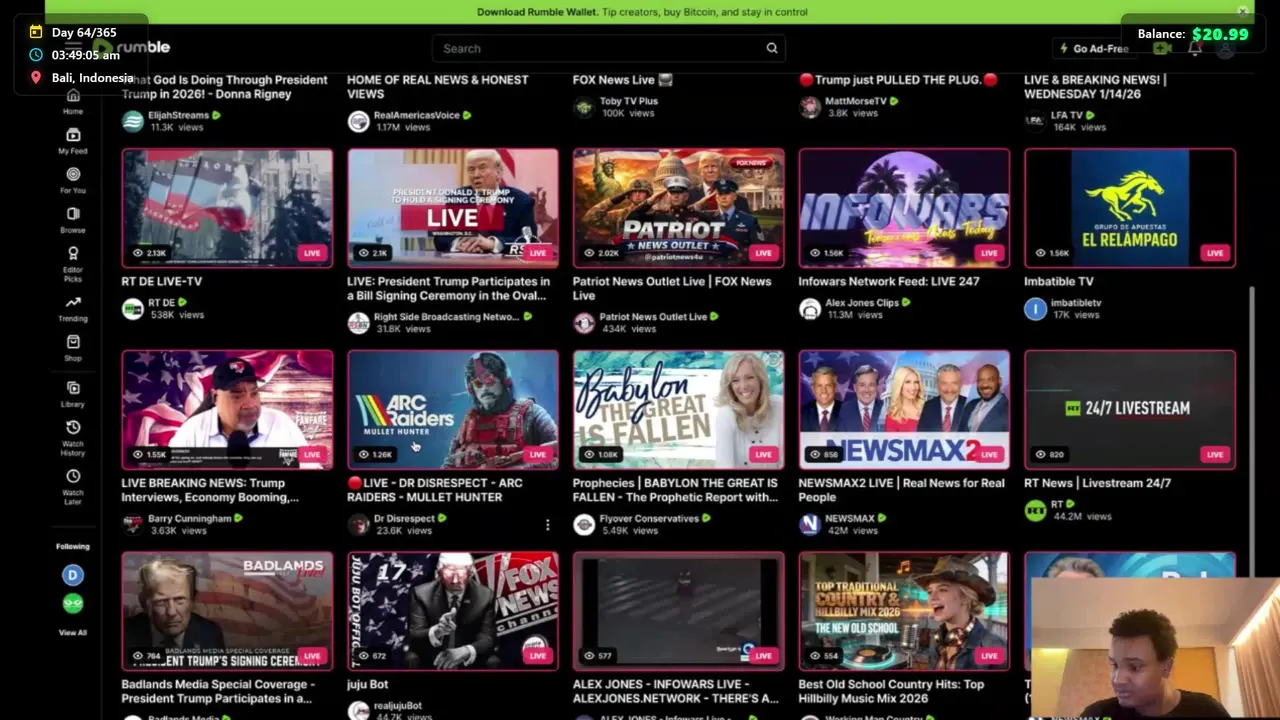Click Download Rumble Wallet banner link
1280x720 pixels.
[x=642, y=12]
